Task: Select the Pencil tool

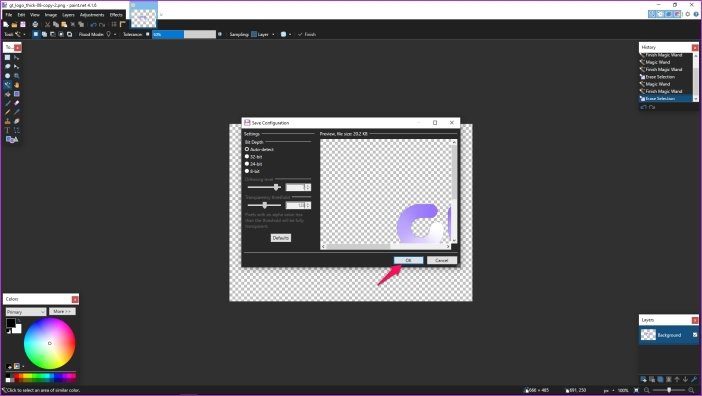Action: [8, 112]
